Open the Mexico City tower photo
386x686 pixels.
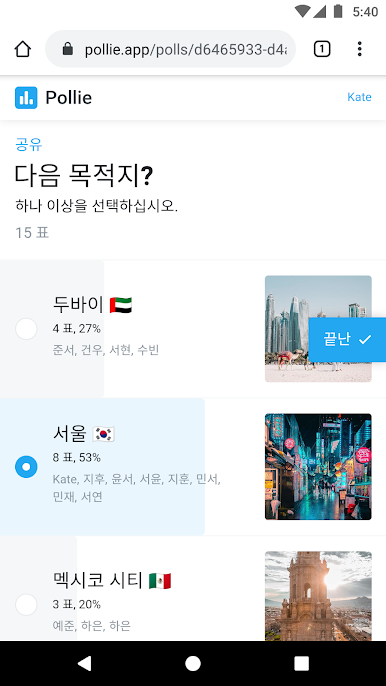[318, 596]
